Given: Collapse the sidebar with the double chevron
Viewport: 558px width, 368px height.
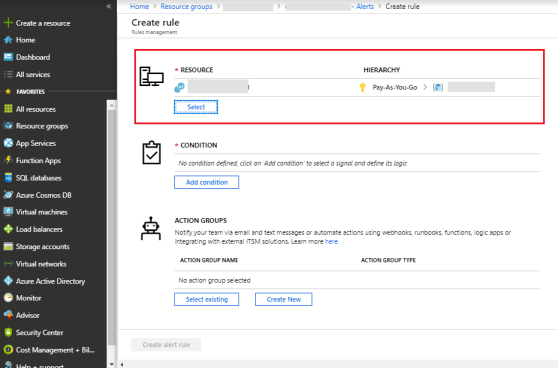Looking at the screenshot, I should coord(109,6).
